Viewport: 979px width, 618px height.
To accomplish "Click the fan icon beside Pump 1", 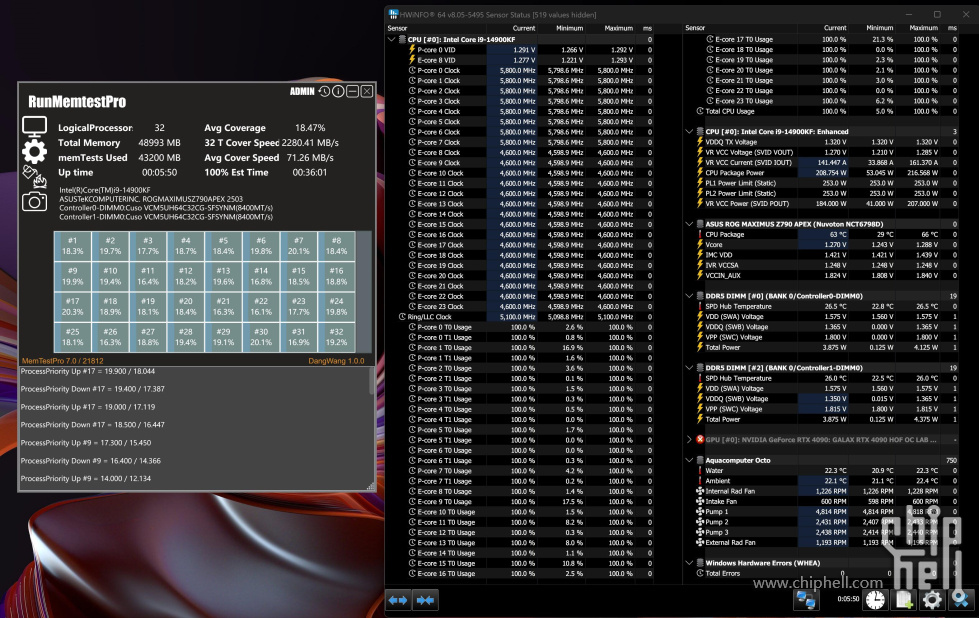I will [700, 511].
